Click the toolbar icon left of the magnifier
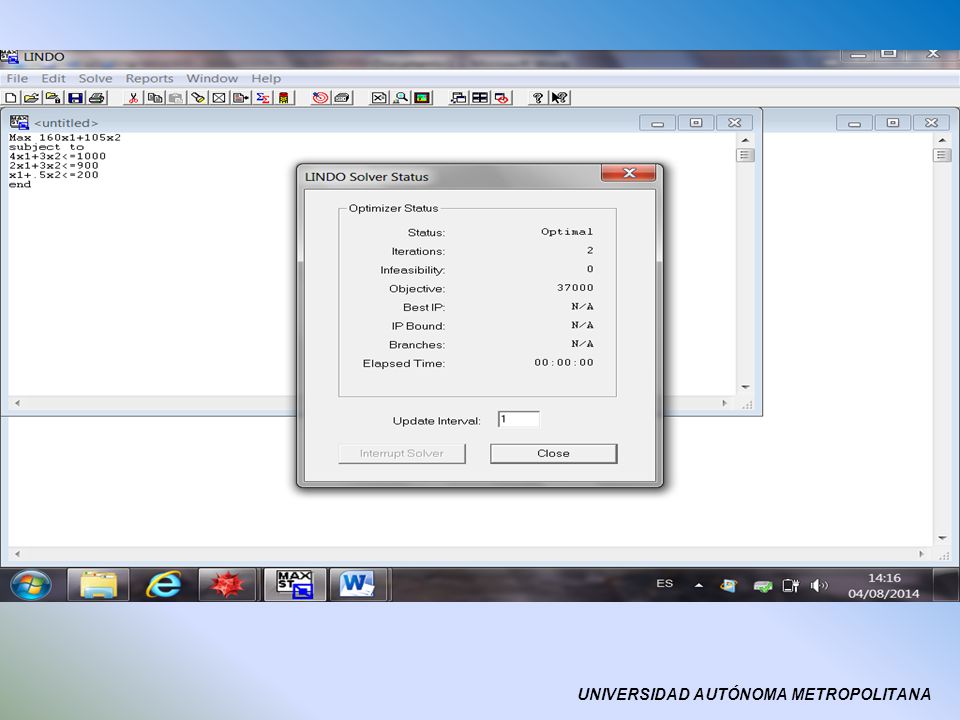Viewport: 960px width, 720px height. (x=379, y=98)
